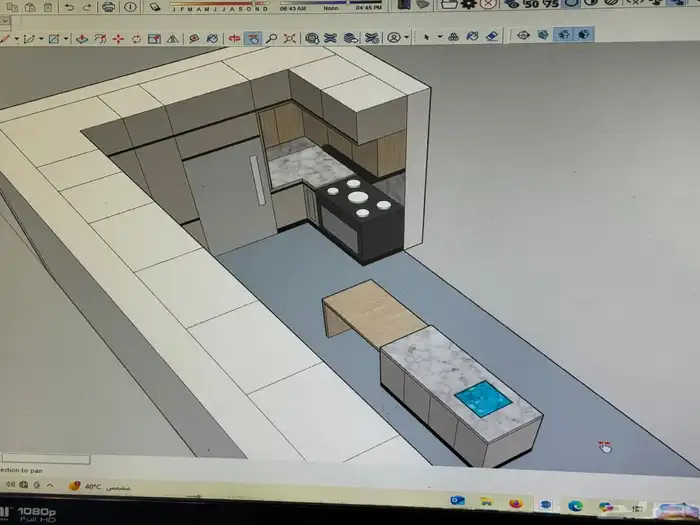Select the Rectangle shape tool

tap(54, 39)
